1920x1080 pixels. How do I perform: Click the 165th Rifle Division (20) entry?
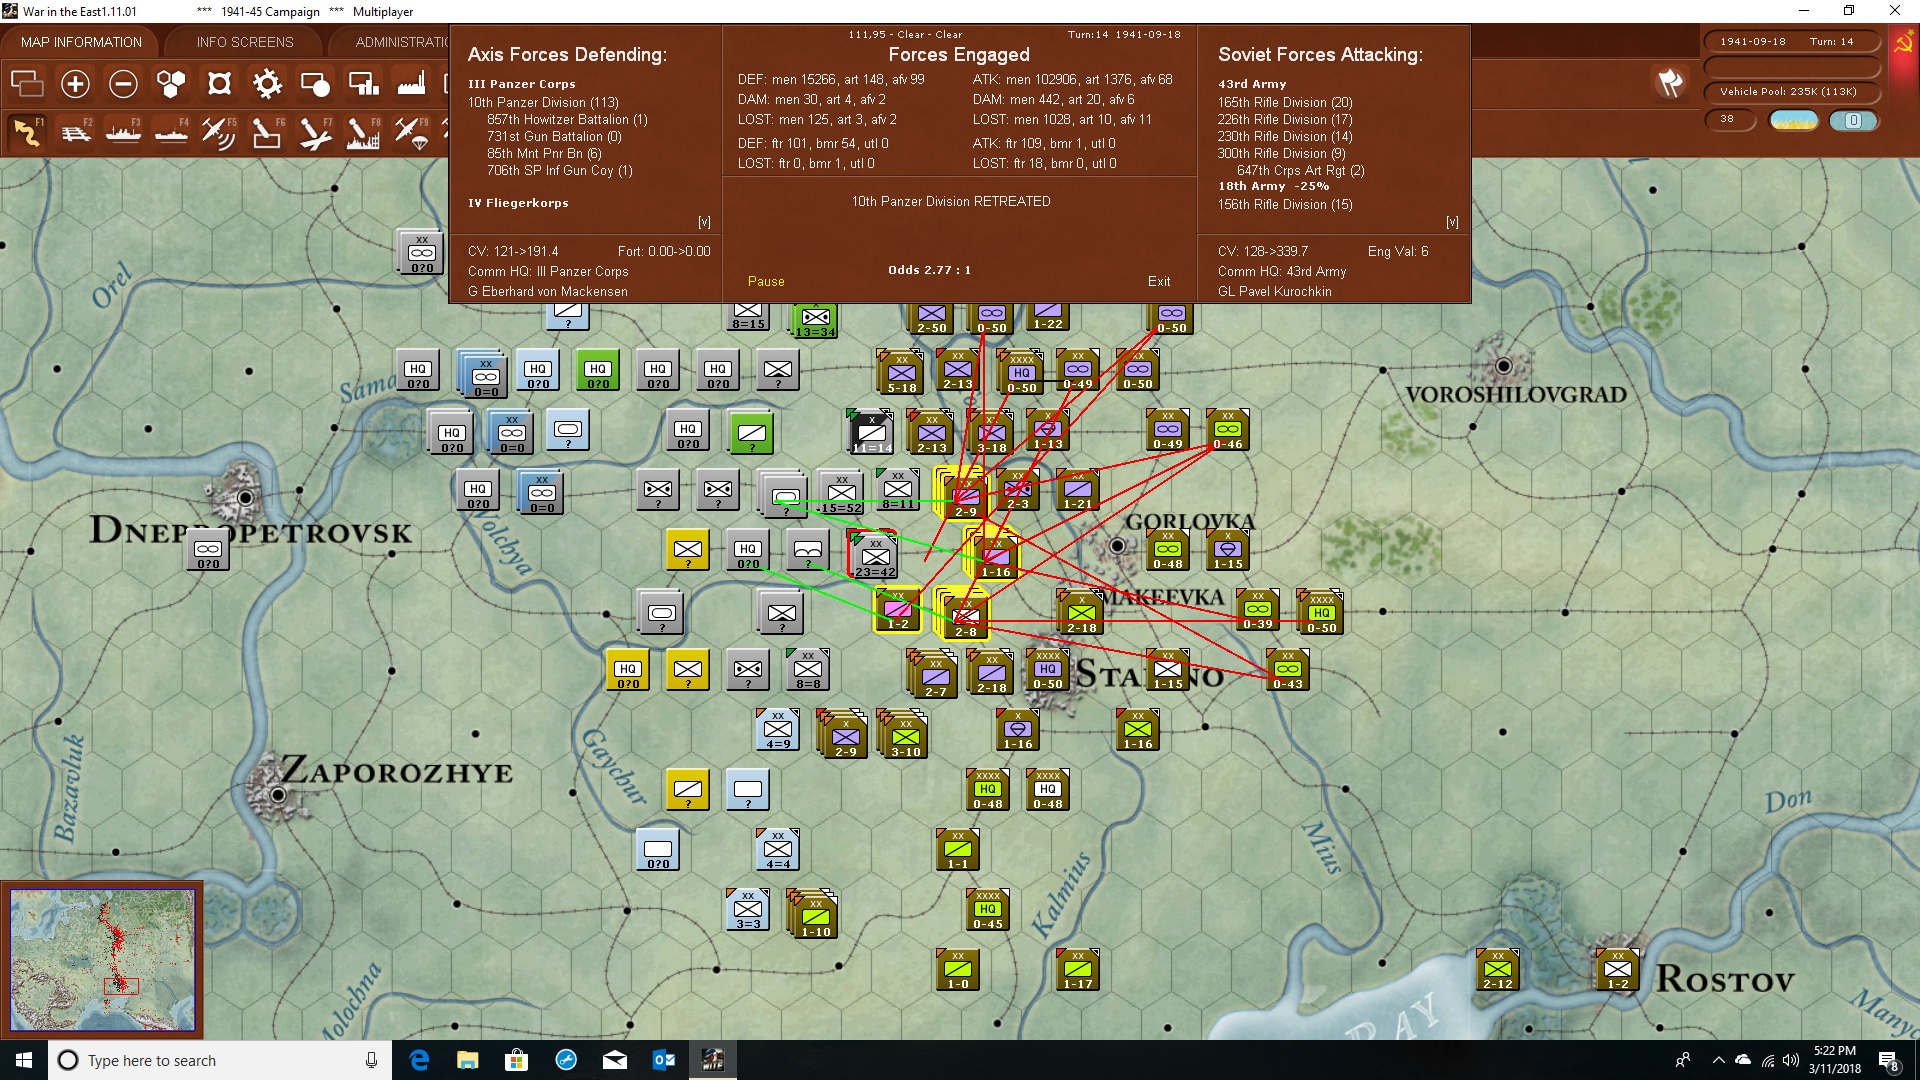(1285, 102)
